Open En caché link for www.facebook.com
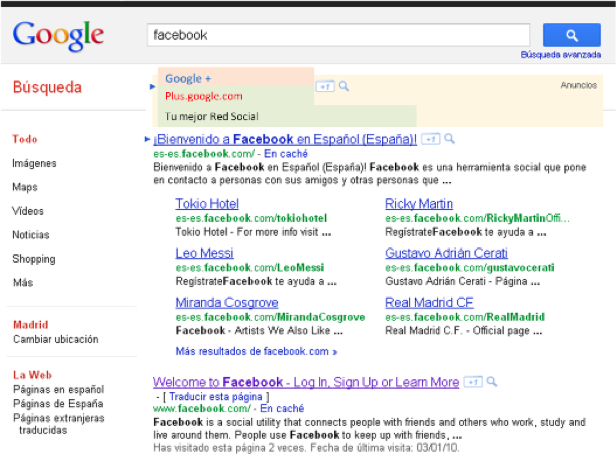The height and width of the screenshot is (457, 616). (x=282, y=409)
